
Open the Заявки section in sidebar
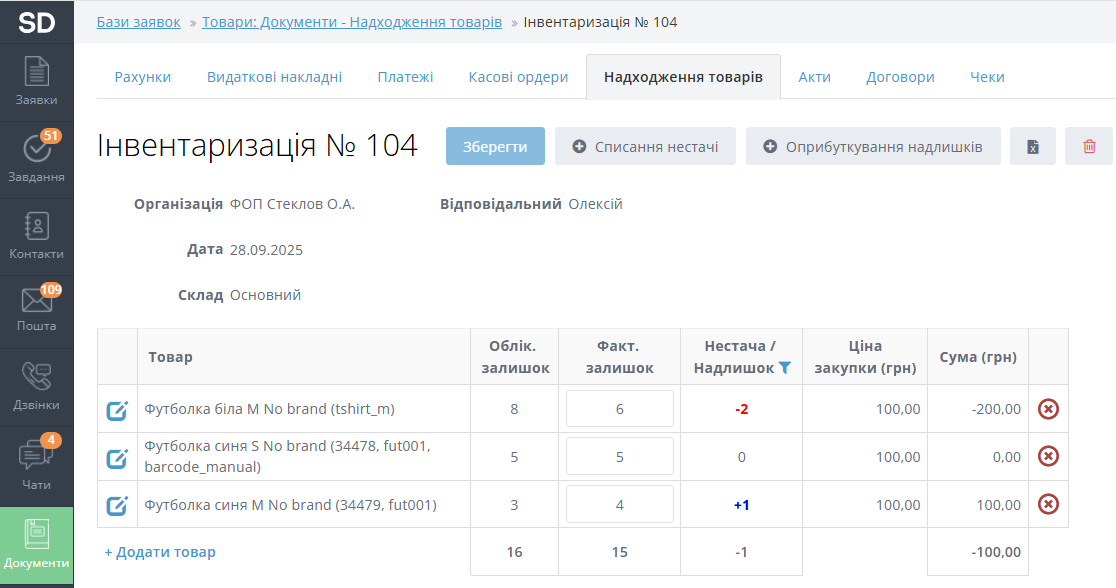pyautogui.click(x=36, y=82)
